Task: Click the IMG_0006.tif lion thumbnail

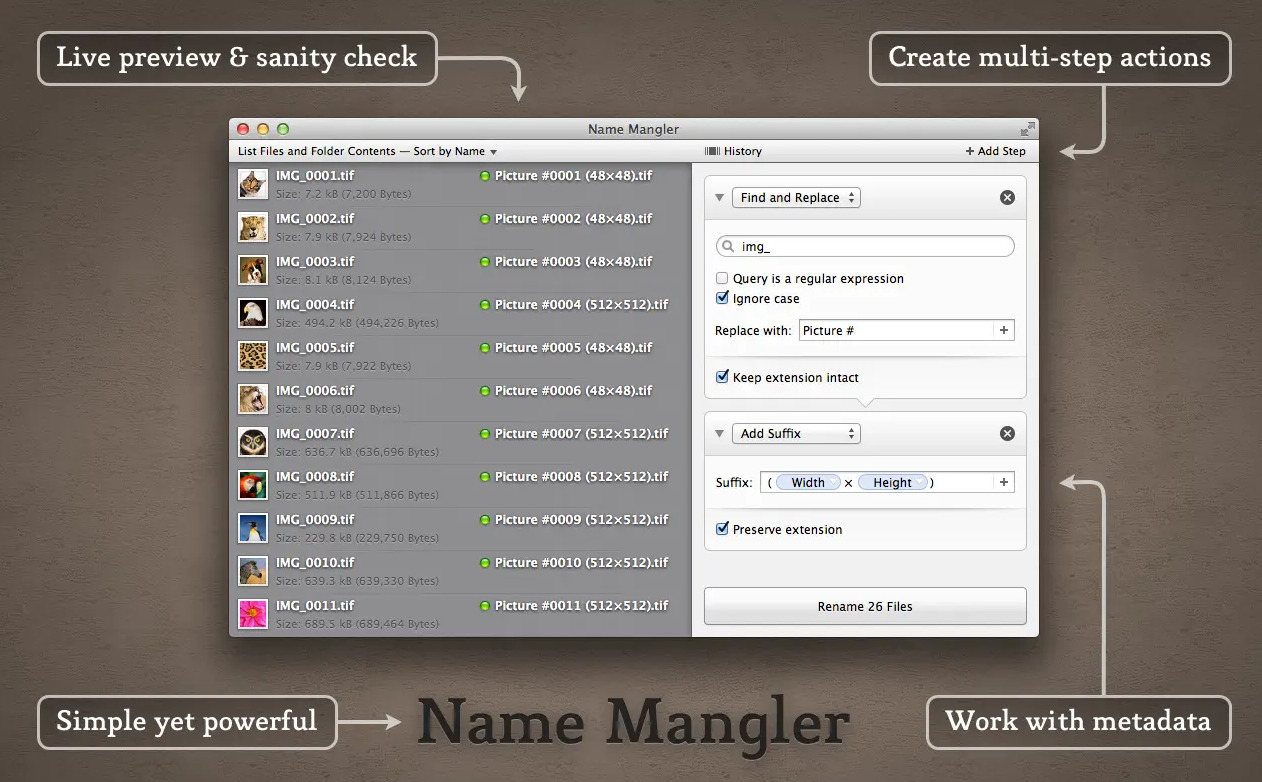Action: 252,399
